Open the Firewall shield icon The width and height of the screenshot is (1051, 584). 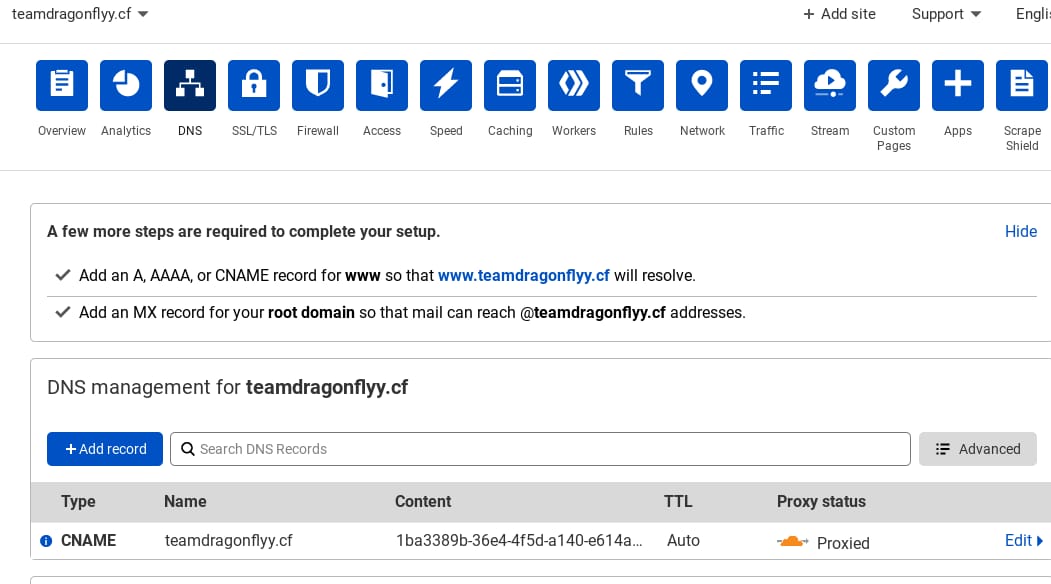click(318, 85)
